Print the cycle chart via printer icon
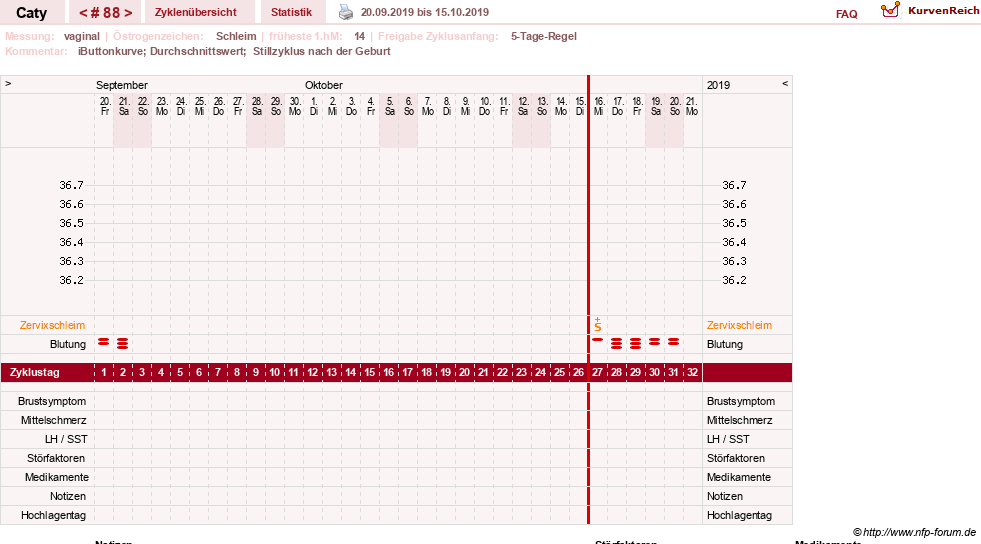The width and height of the screenshot is (981, 544). (346, 12)
